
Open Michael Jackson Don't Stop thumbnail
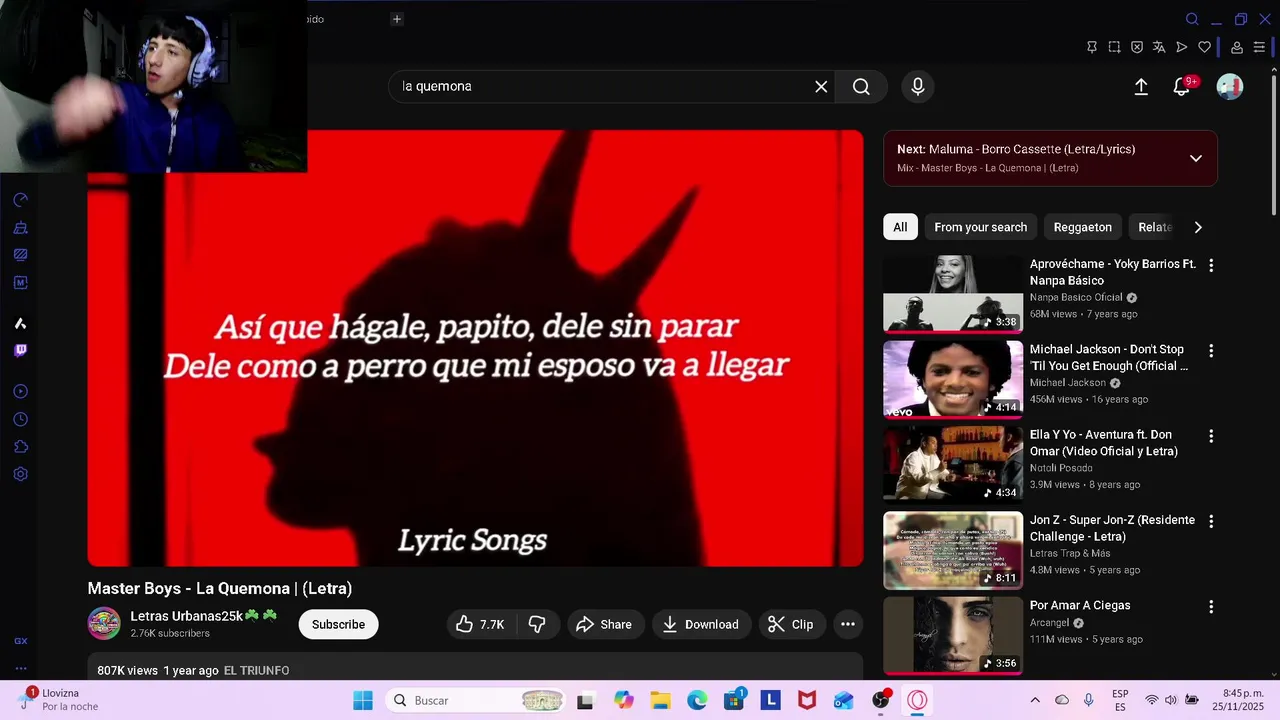953,379
